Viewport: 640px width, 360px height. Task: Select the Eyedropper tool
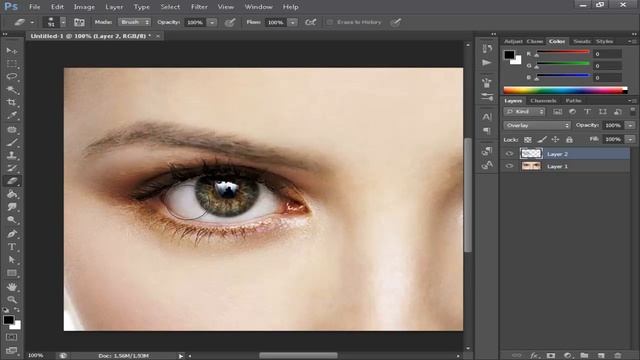click(x=12, y=116)
